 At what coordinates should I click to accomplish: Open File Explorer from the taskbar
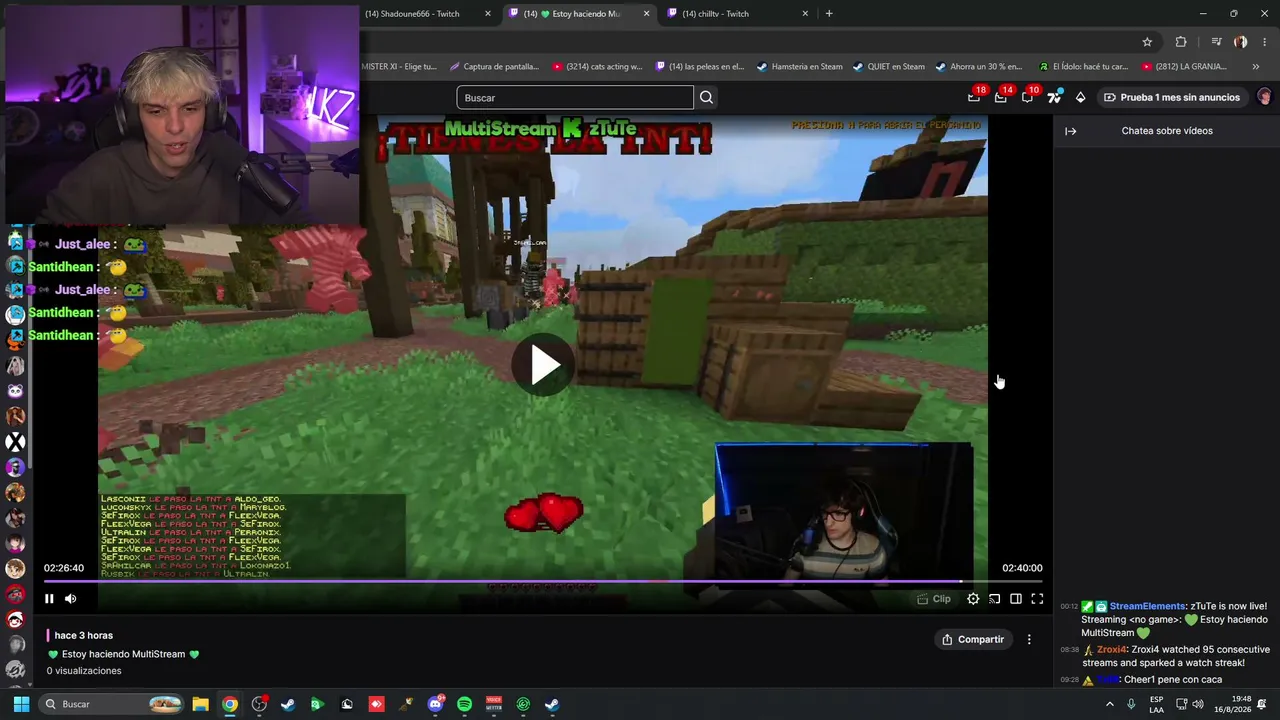click(x=200, y=704)
